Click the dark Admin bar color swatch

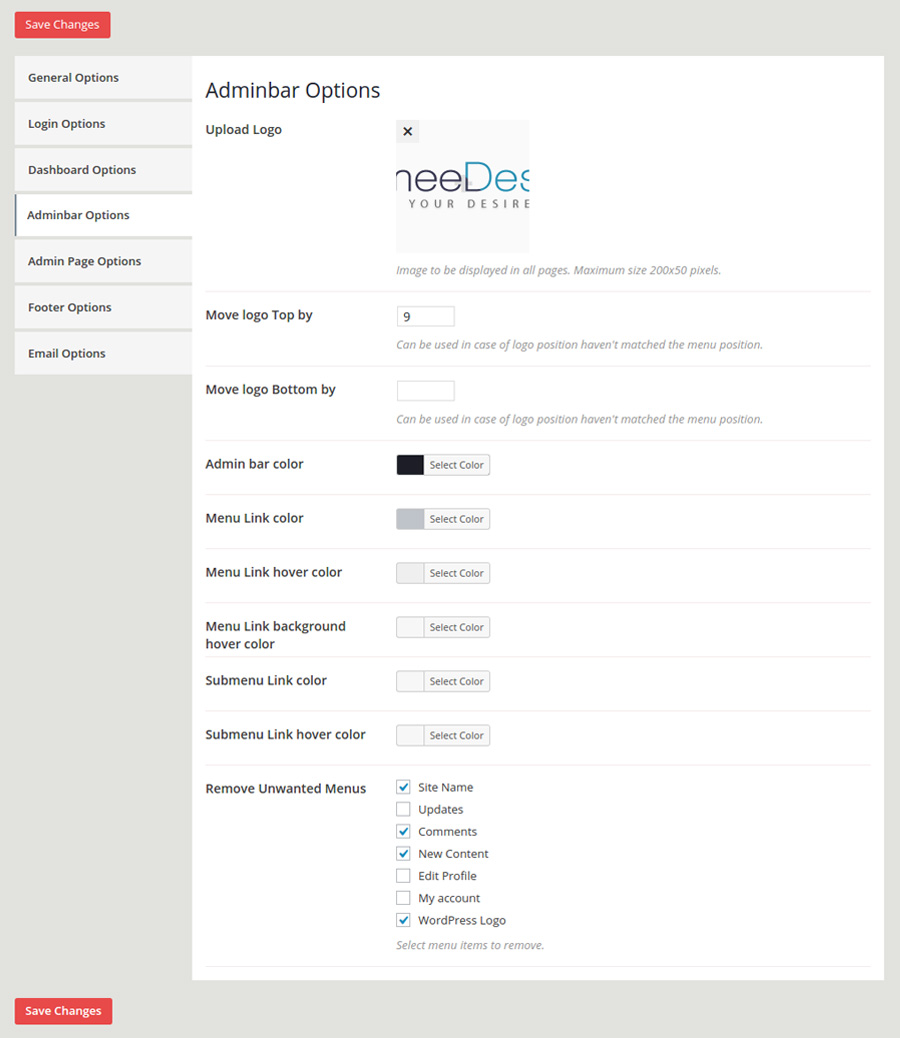click(x=410, y=465)
